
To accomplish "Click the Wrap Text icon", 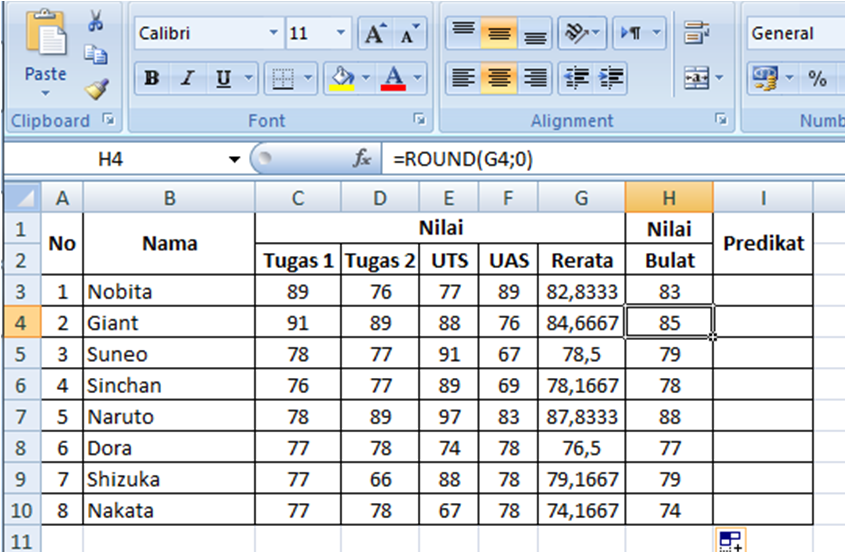I will (x=697, y=33).
